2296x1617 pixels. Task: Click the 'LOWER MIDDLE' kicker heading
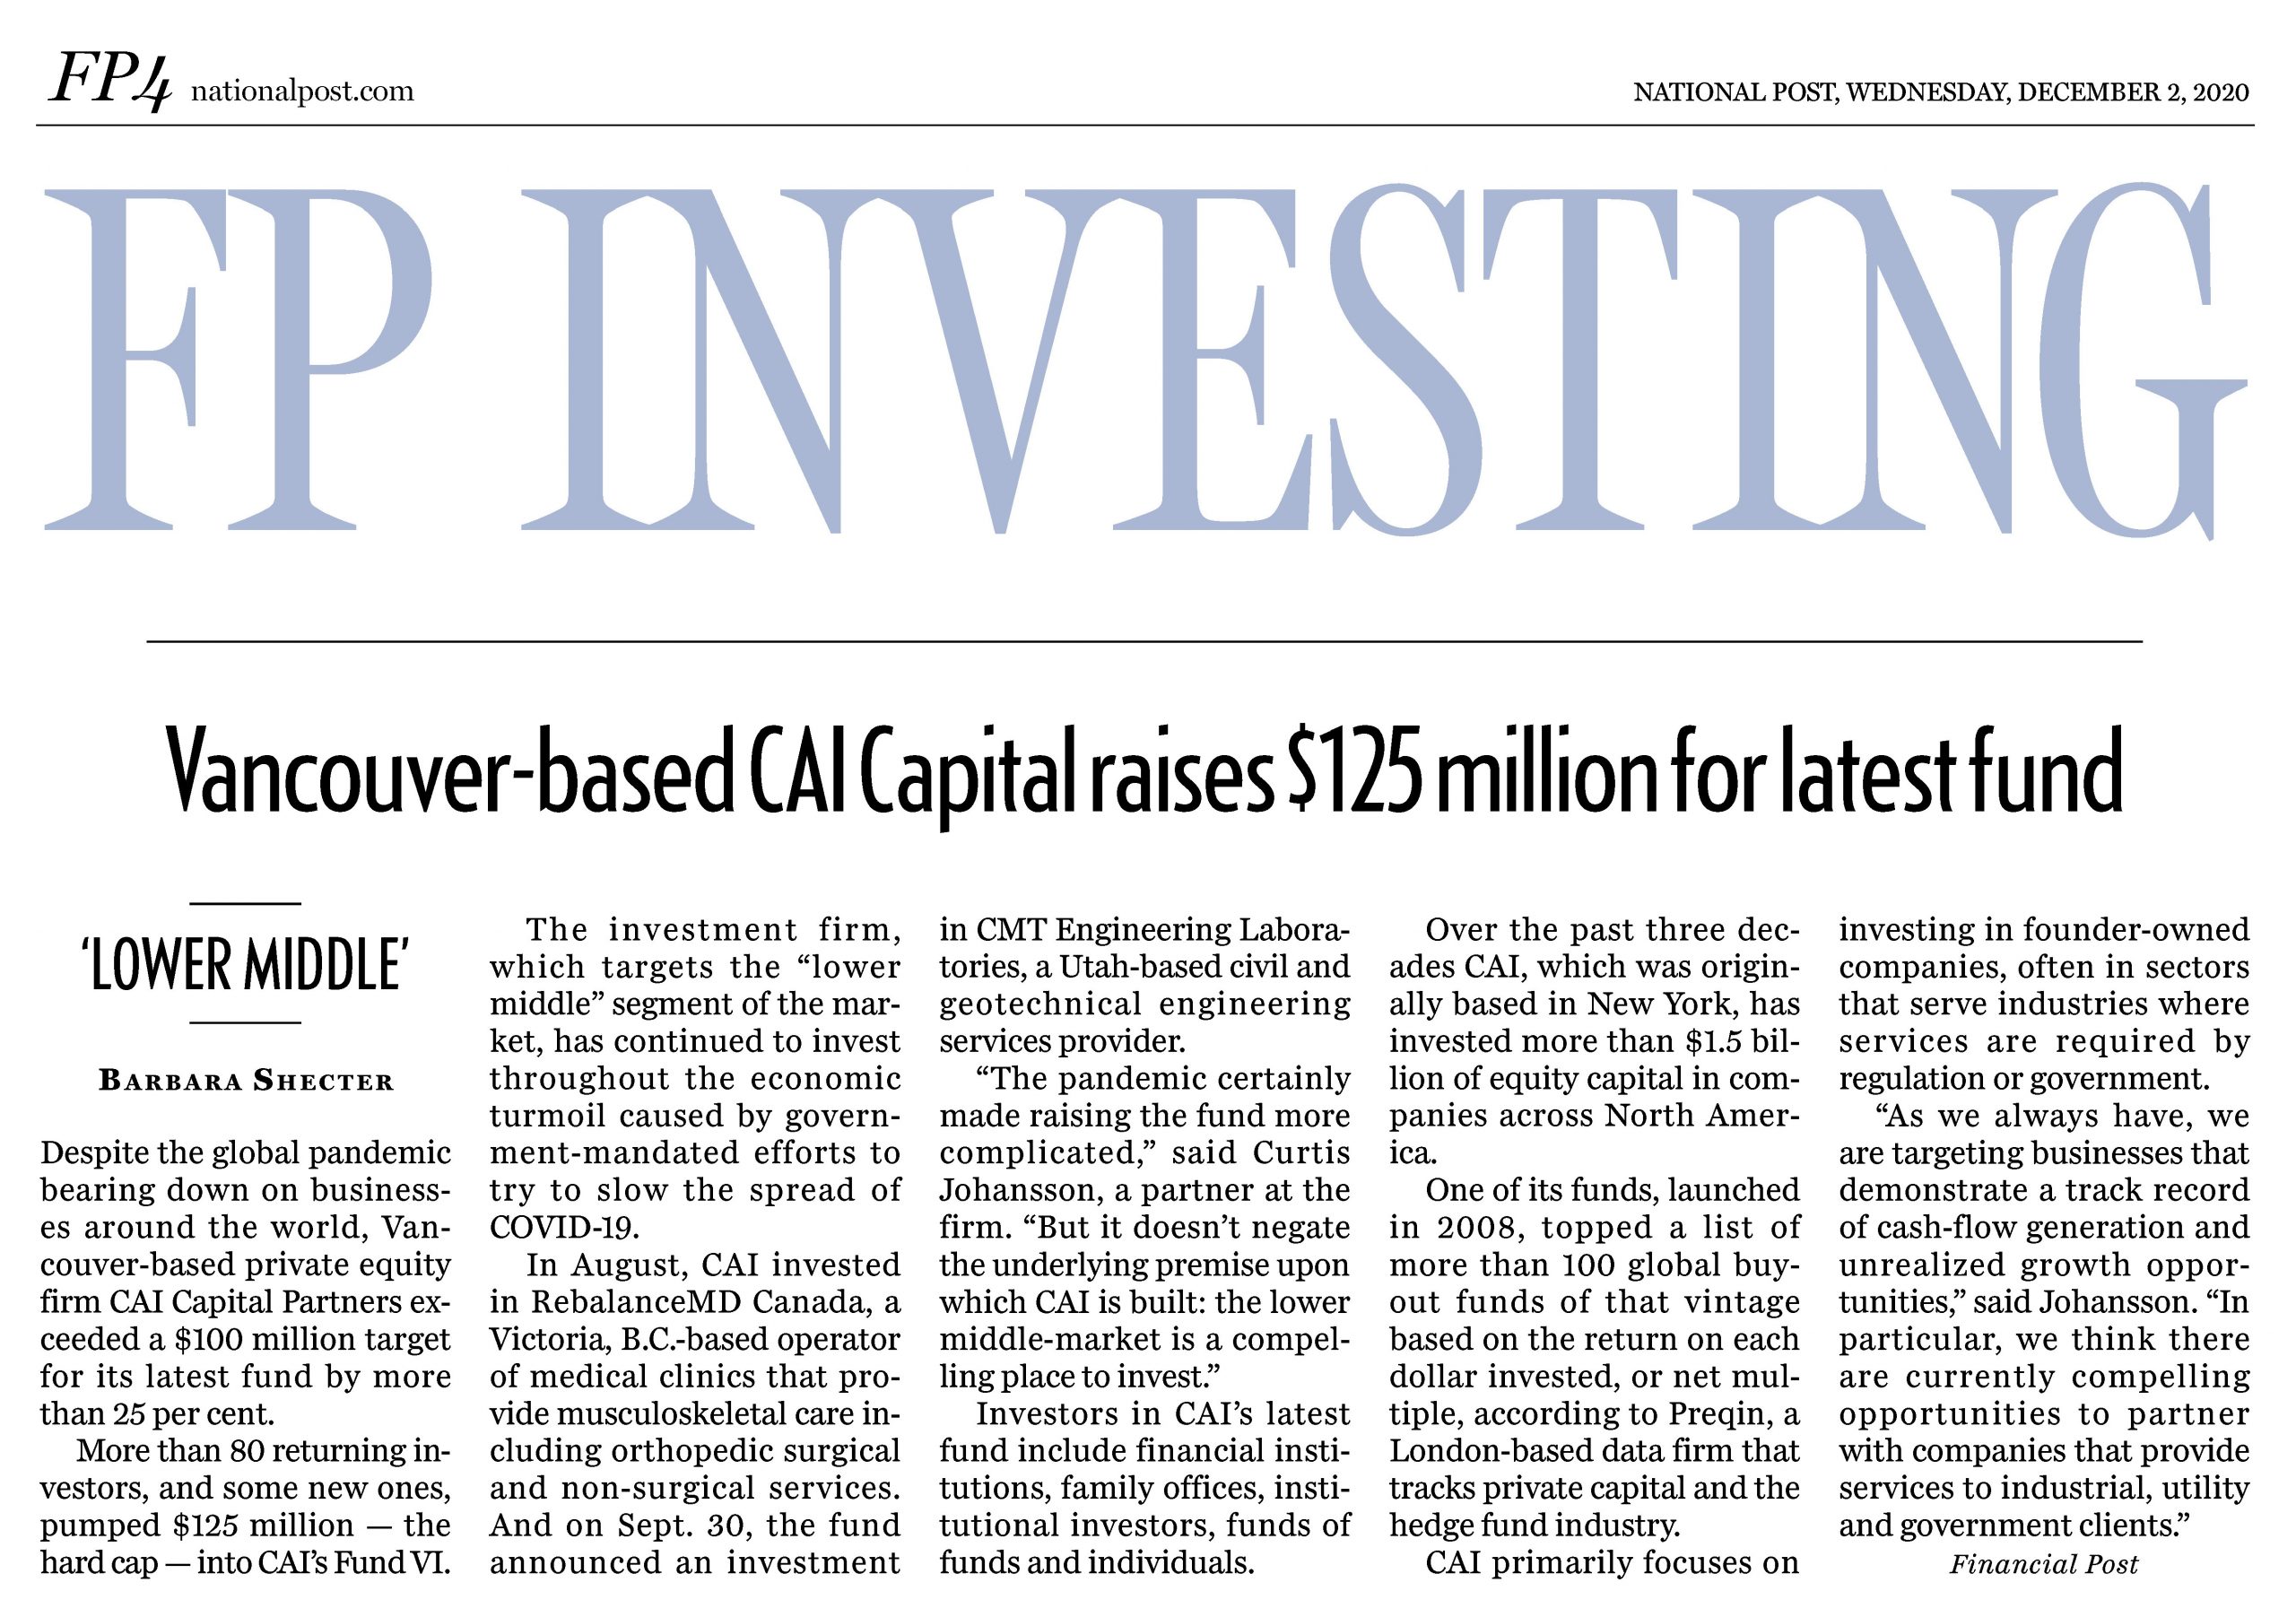click(245, 965)
